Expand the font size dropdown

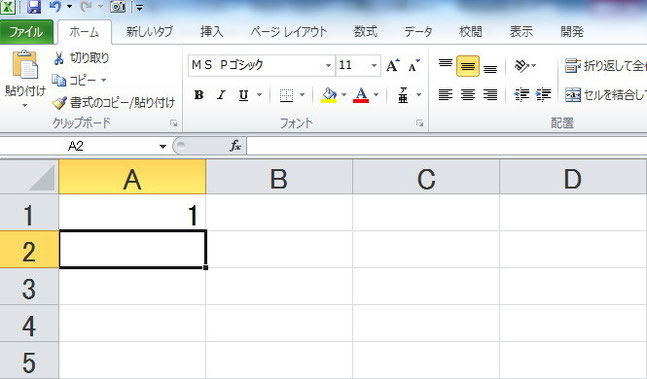(374, 65)
